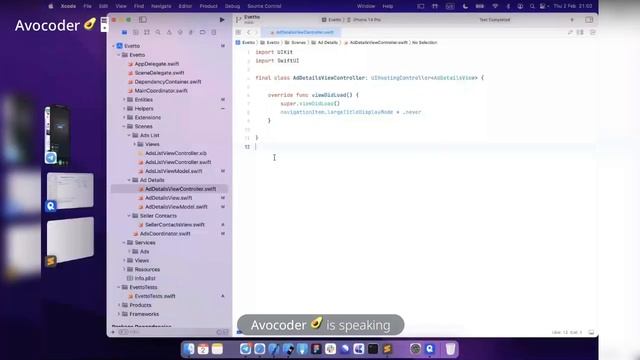This screenshot has width=640, height=360.
Task: Open Finder from the Dock
Action: [189, 349]
